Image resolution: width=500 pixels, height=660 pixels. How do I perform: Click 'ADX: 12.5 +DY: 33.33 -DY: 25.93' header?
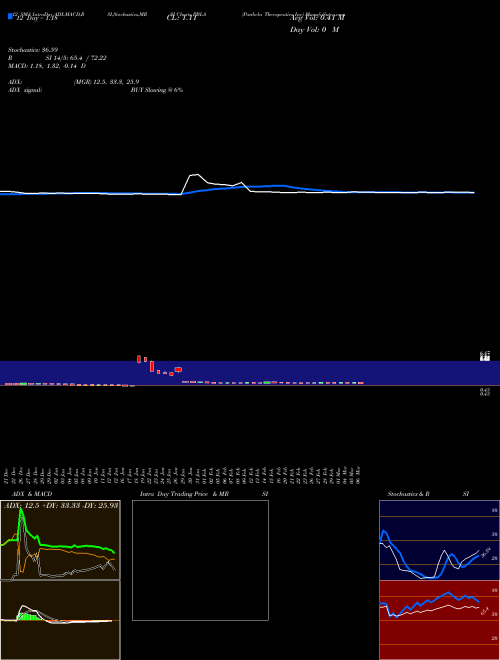point(61,505)
